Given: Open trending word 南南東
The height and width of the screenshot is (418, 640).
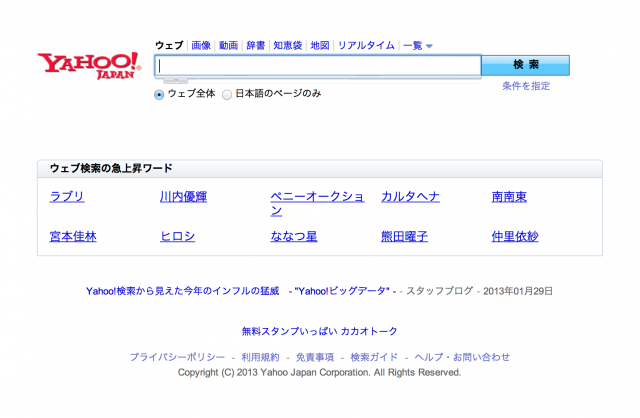Looking at the screenshot, I should pos(509,196).
